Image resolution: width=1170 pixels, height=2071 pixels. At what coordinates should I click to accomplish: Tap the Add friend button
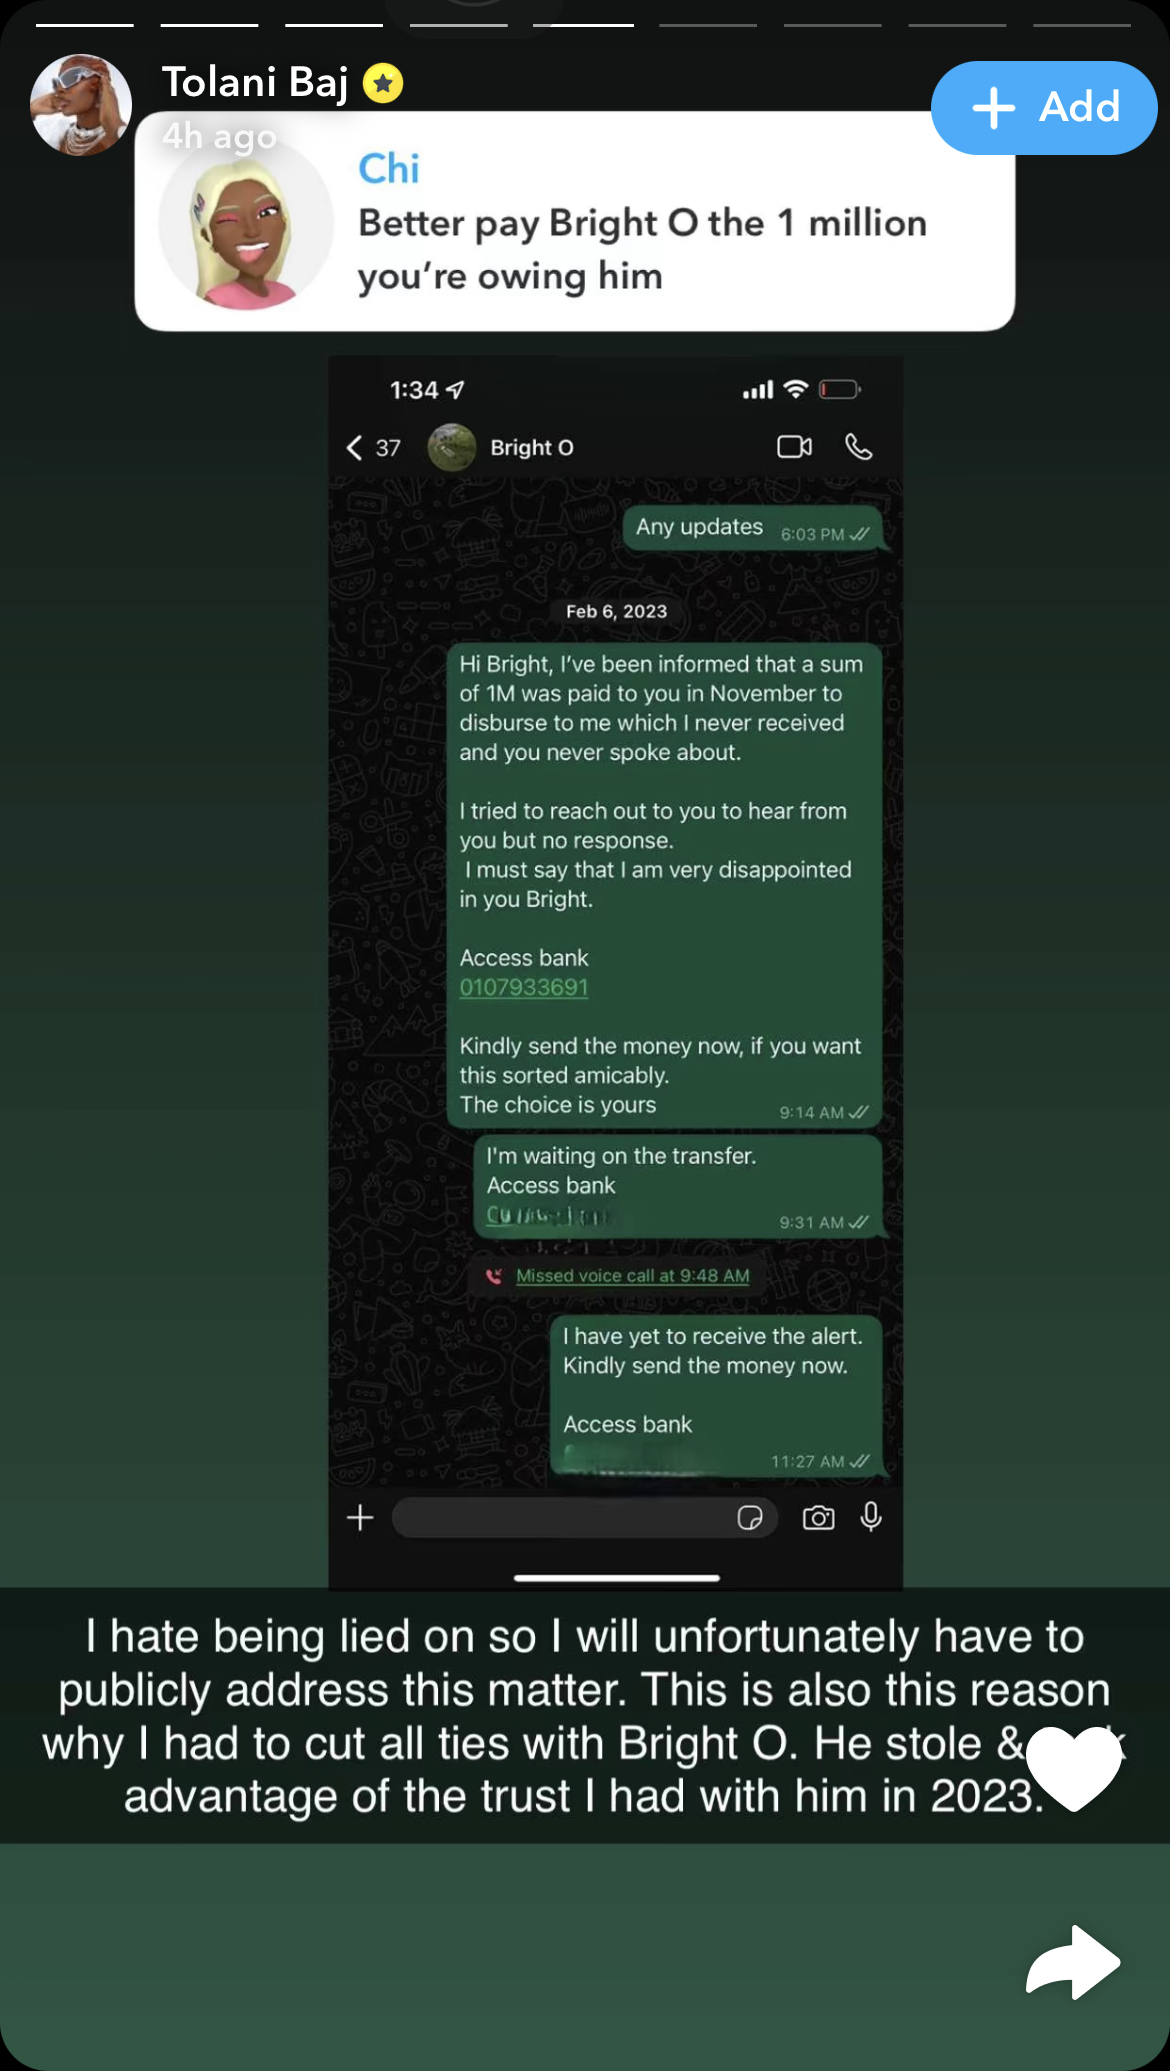(x=1044, y=108)
